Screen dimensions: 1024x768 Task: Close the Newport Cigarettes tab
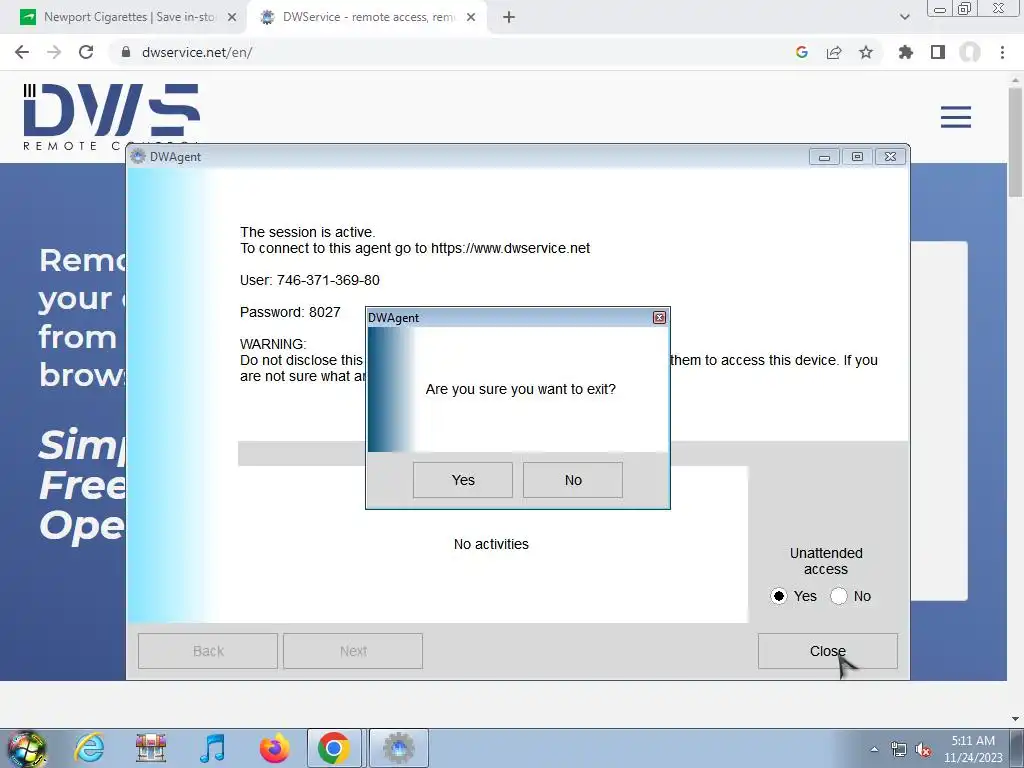coord(232,18)
